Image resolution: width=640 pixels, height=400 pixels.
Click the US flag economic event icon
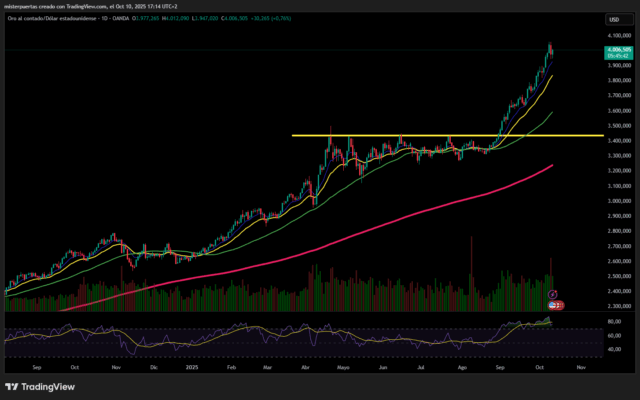pos(553,303)
